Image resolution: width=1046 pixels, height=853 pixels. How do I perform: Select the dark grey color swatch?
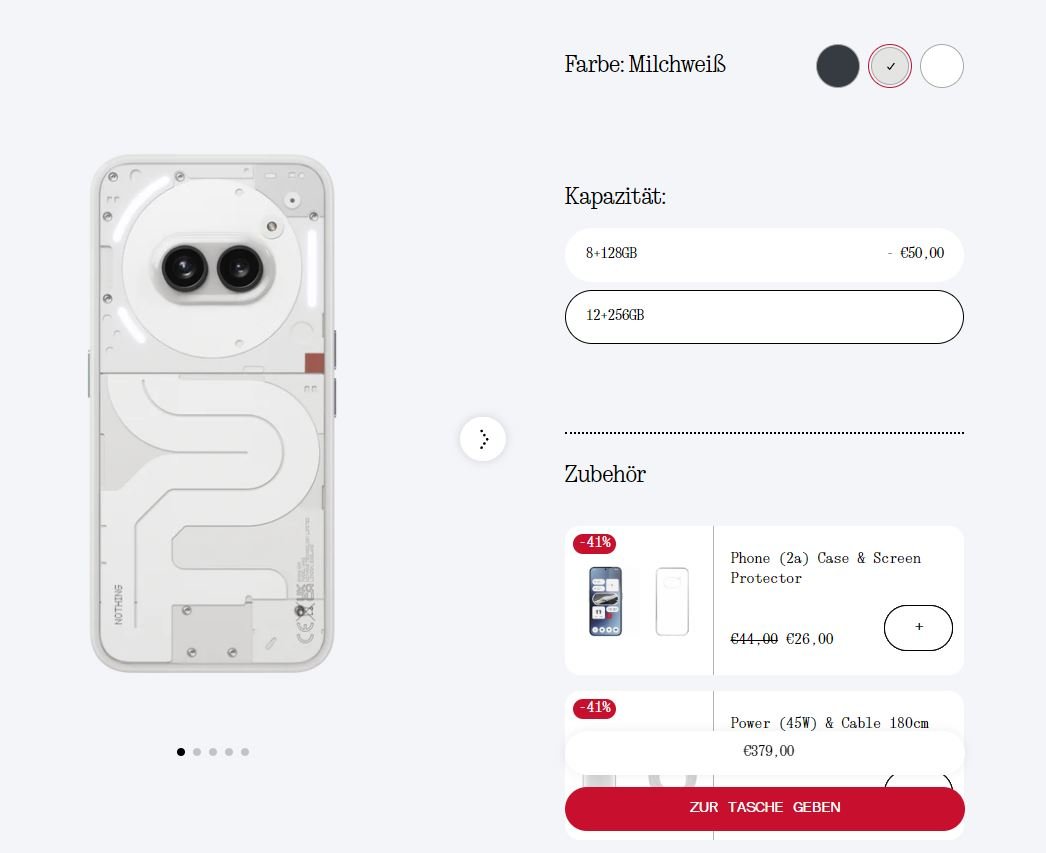click(838, 66)
